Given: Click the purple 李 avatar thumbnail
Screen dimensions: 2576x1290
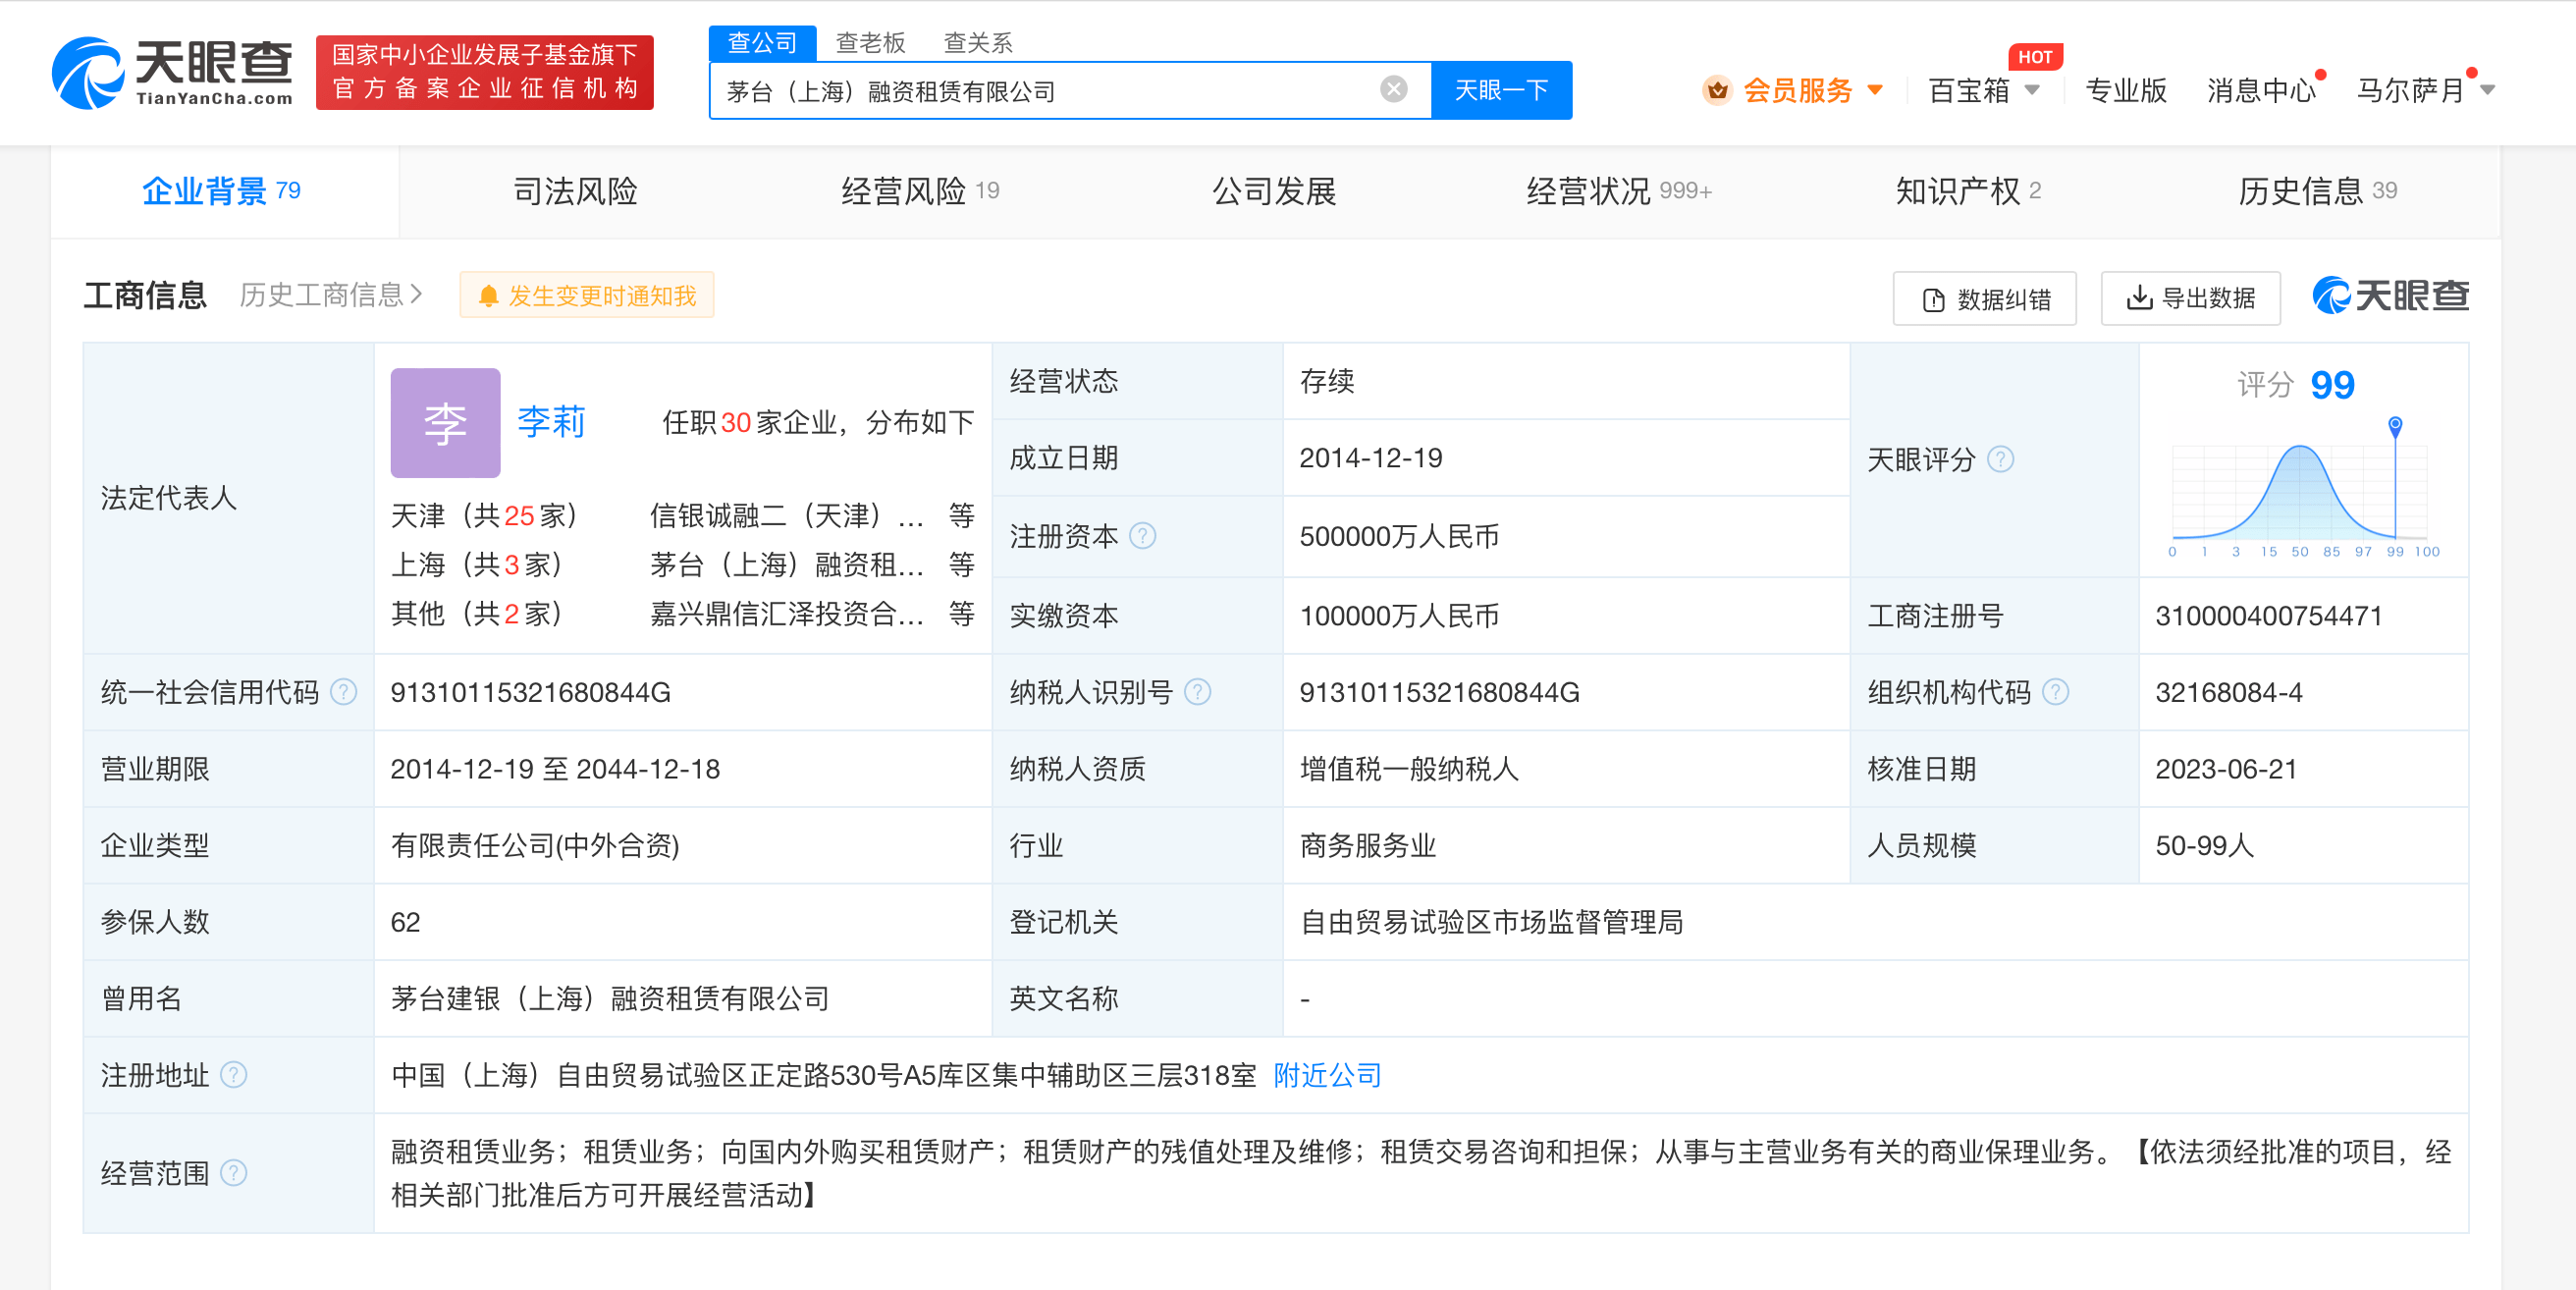Looking at the screenshot, I should (445, 422).
